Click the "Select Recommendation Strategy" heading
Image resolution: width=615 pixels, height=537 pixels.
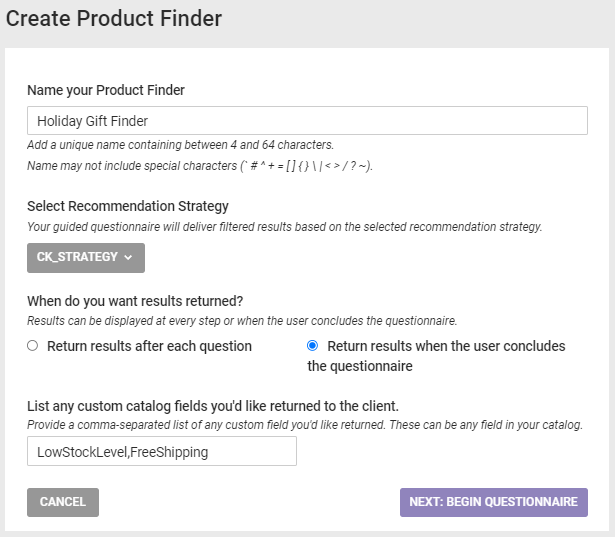128,206
